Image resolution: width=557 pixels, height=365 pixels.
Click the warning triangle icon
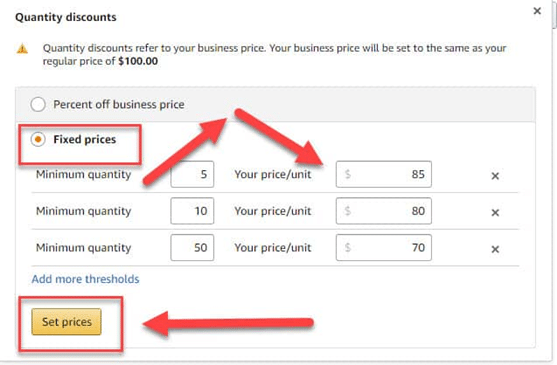click(x=22, y=49)
